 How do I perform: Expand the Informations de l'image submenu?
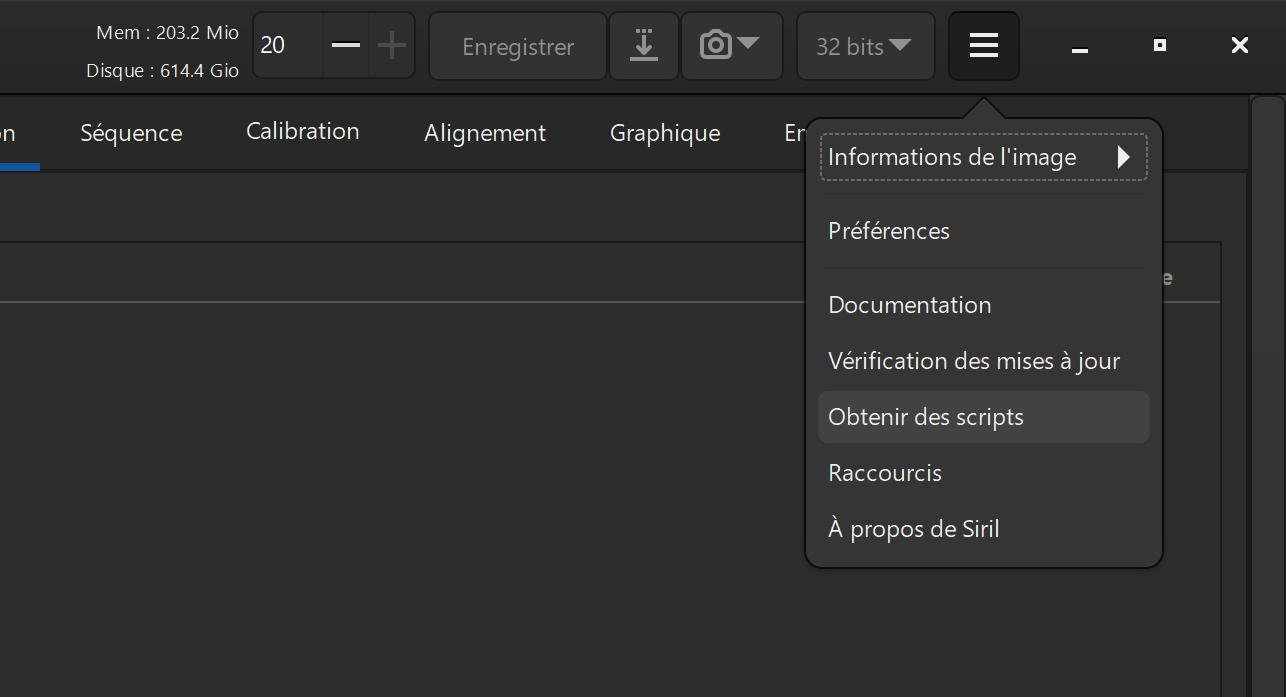click(x=983, y=157)
